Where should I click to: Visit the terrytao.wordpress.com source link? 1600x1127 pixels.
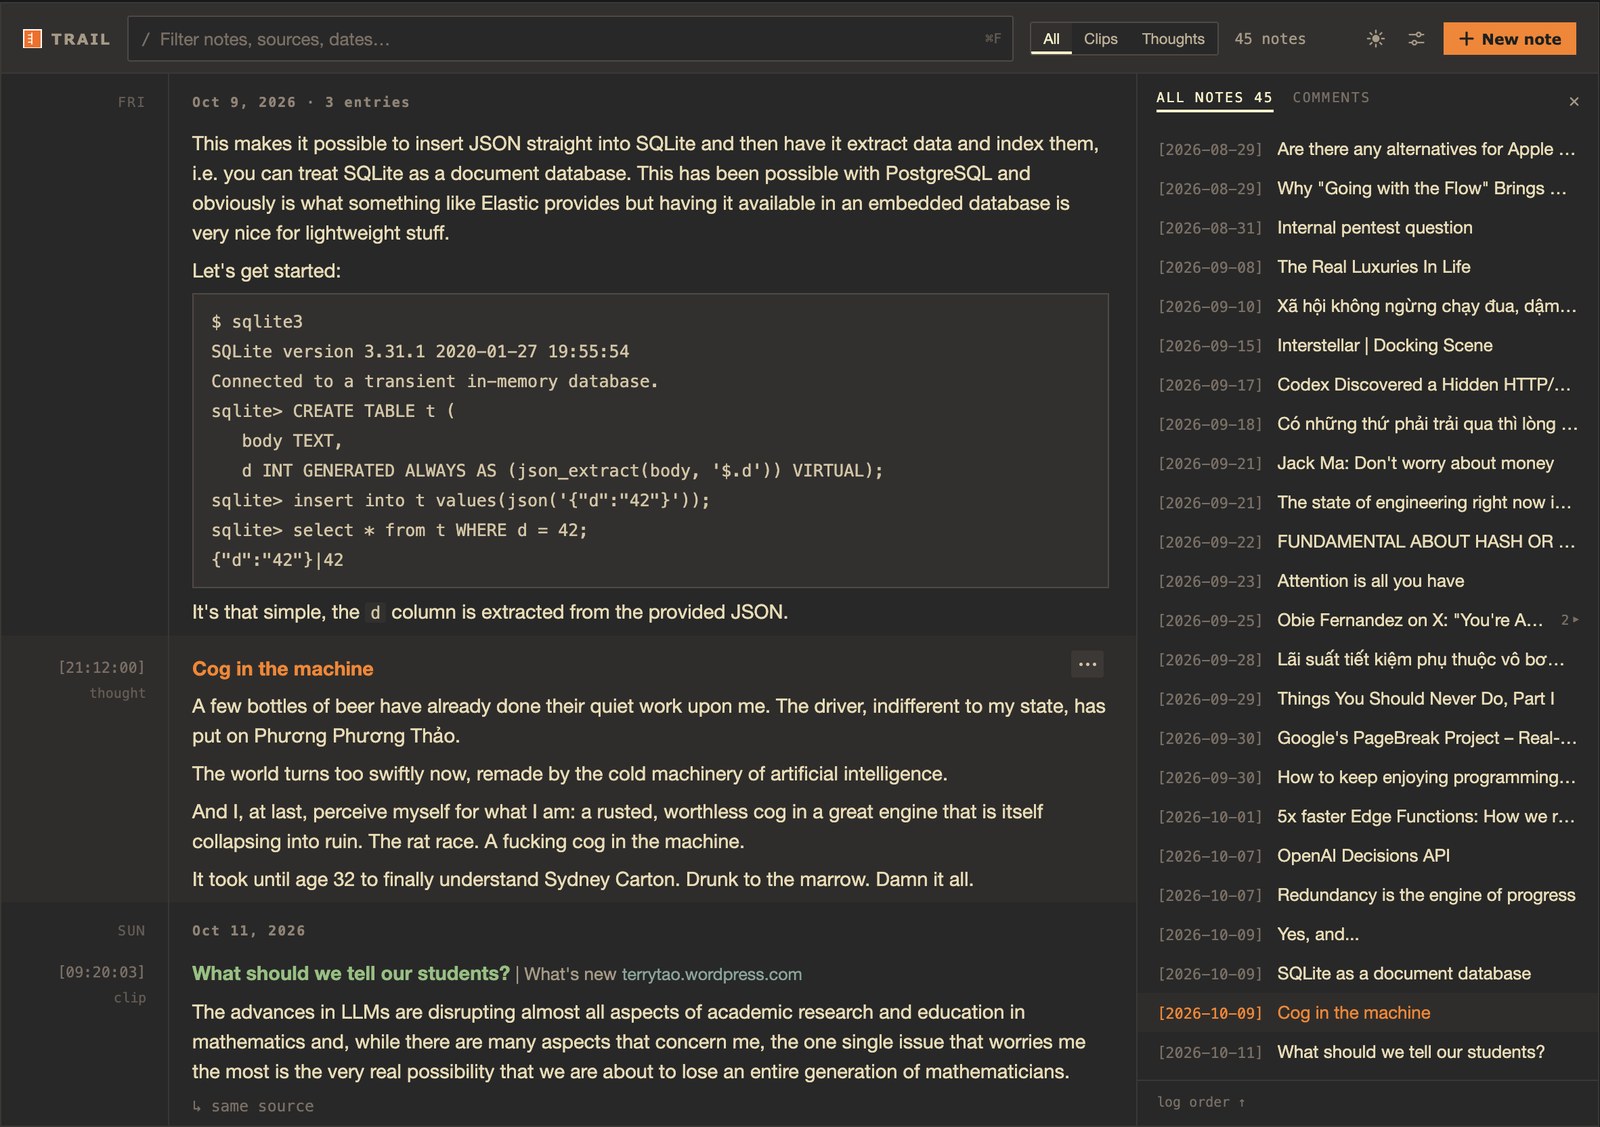[712, 974]
